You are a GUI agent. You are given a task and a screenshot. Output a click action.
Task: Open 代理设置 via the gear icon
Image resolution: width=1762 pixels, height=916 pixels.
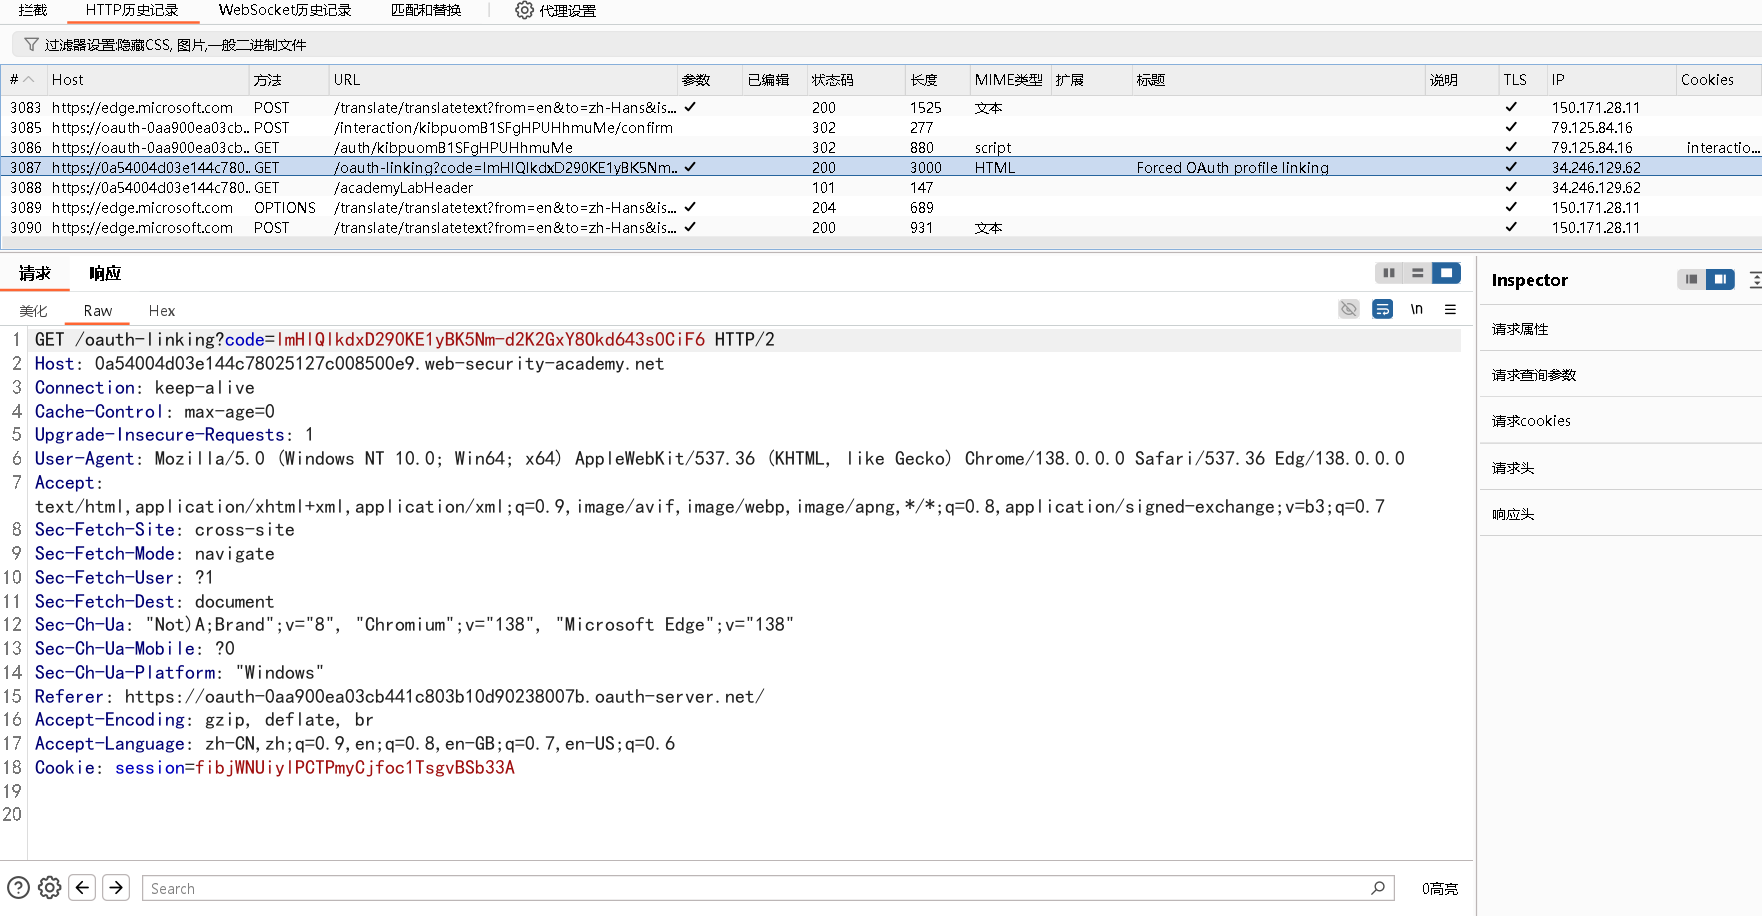coord(523,10)
